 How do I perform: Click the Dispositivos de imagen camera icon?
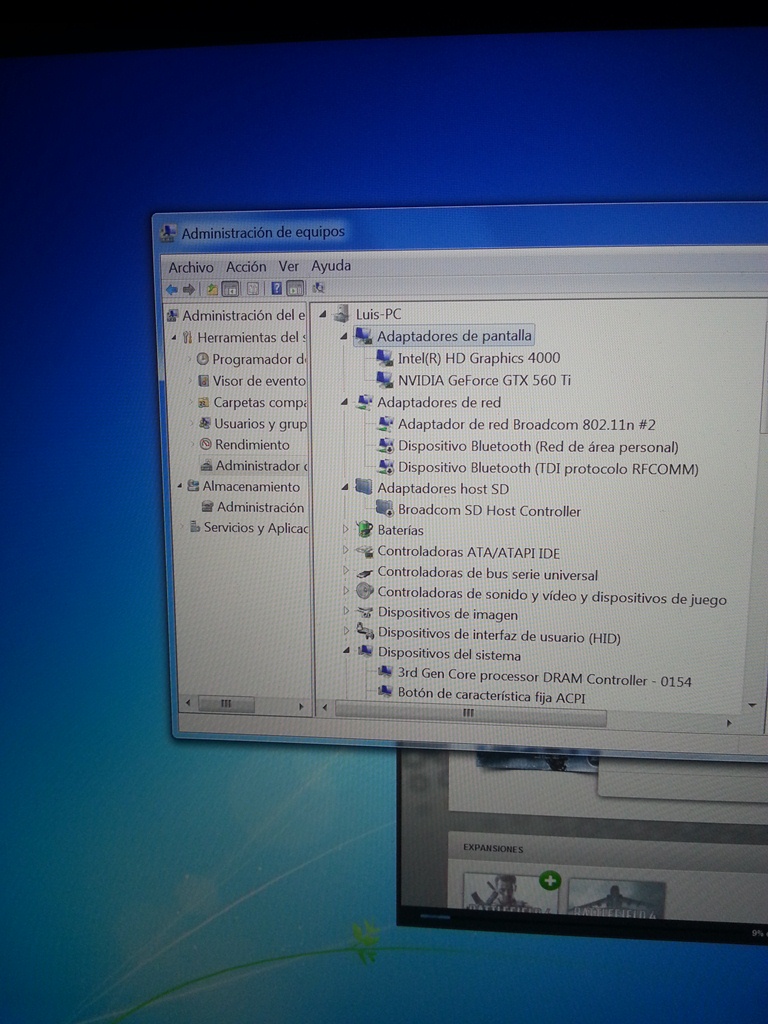pyautogui.click(x=365, y=613)
